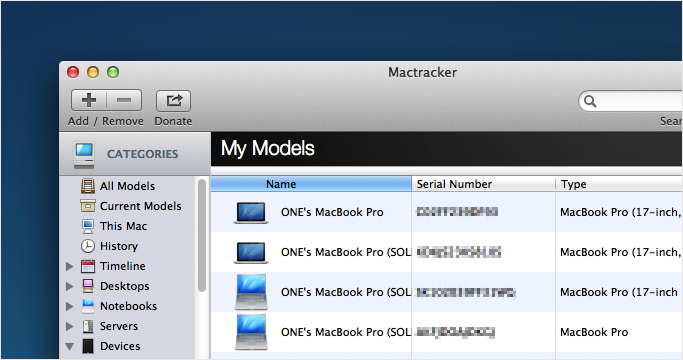The width and height of the screenshot is (683, 360).
Task: Select the Timeline calendar icon
Action: [88, 266]
